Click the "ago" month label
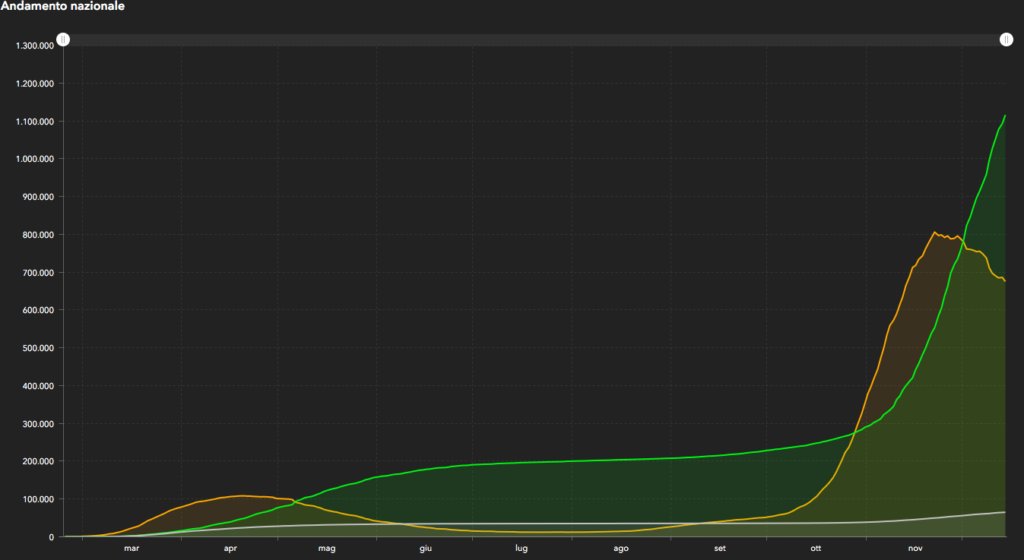Screen dimensions: 1024x560 click(x=621, y=549)
